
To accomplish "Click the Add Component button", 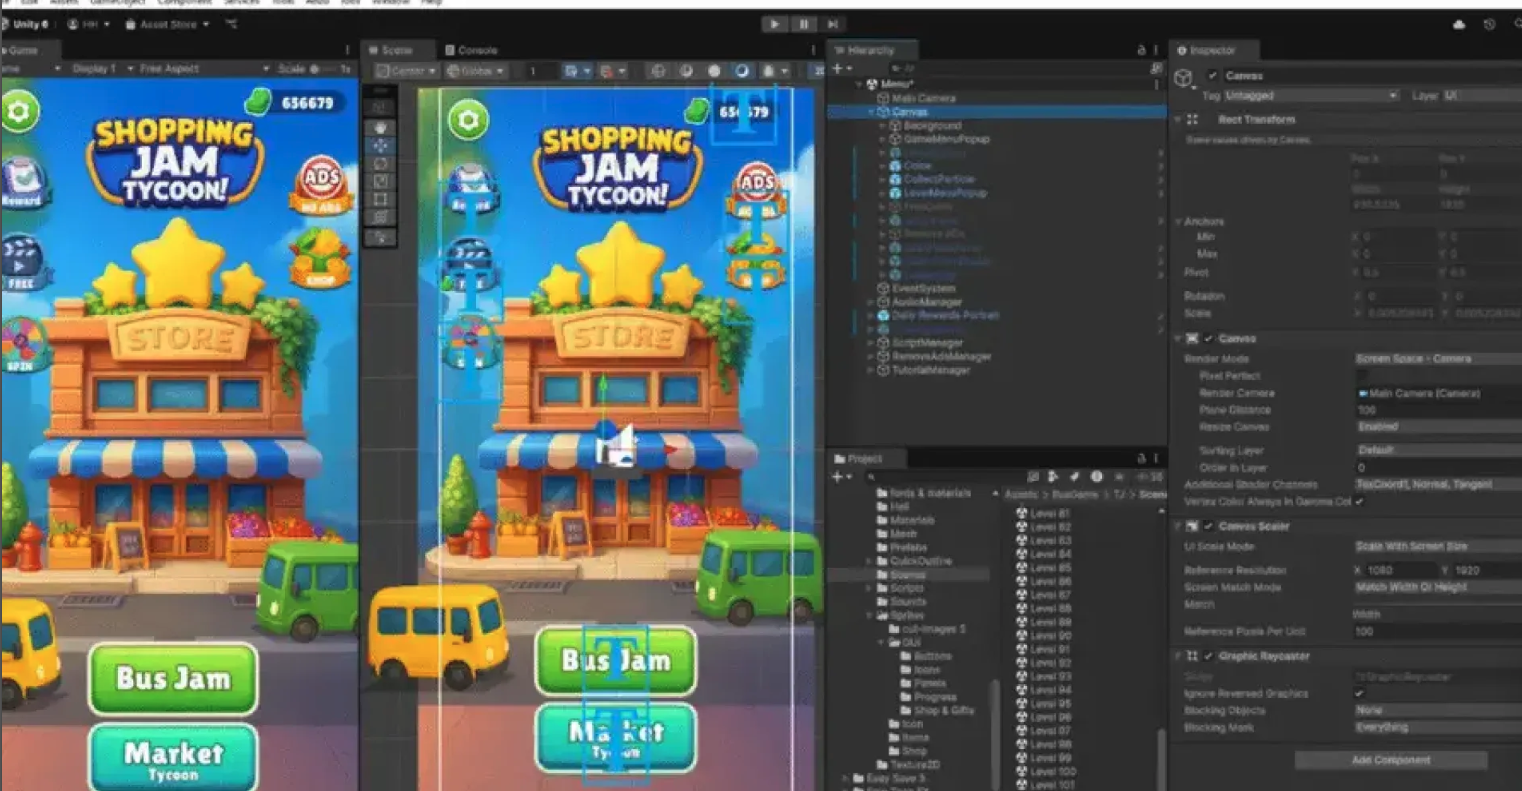I will [1390, 760].
